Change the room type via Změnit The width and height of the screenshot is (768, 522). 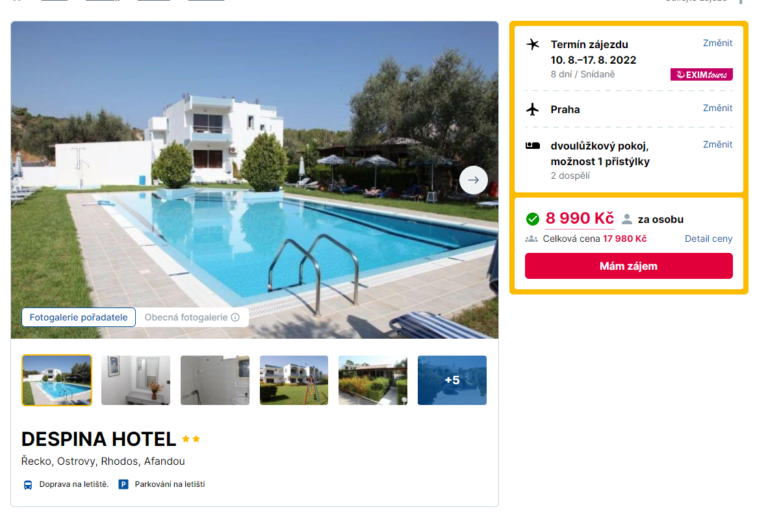point(718,144)
